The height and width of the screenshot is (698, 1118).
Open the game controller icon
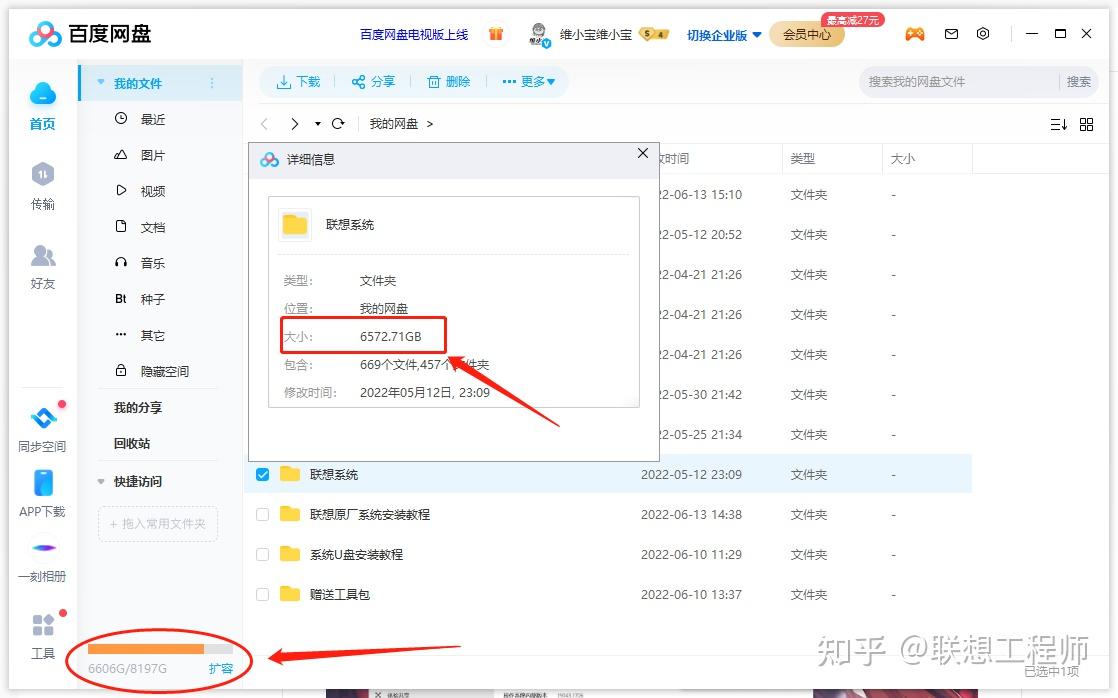pos(915,34)
